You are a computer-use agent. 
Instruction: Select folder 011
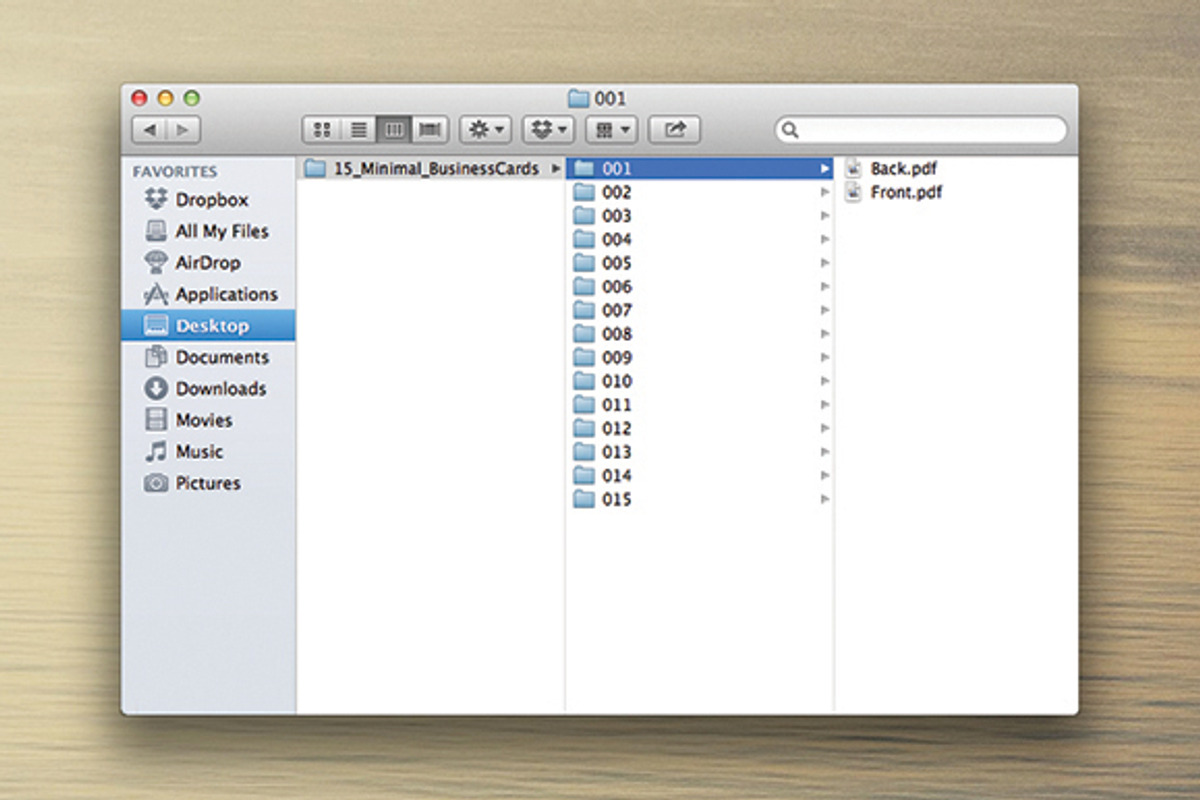[700, 405]
